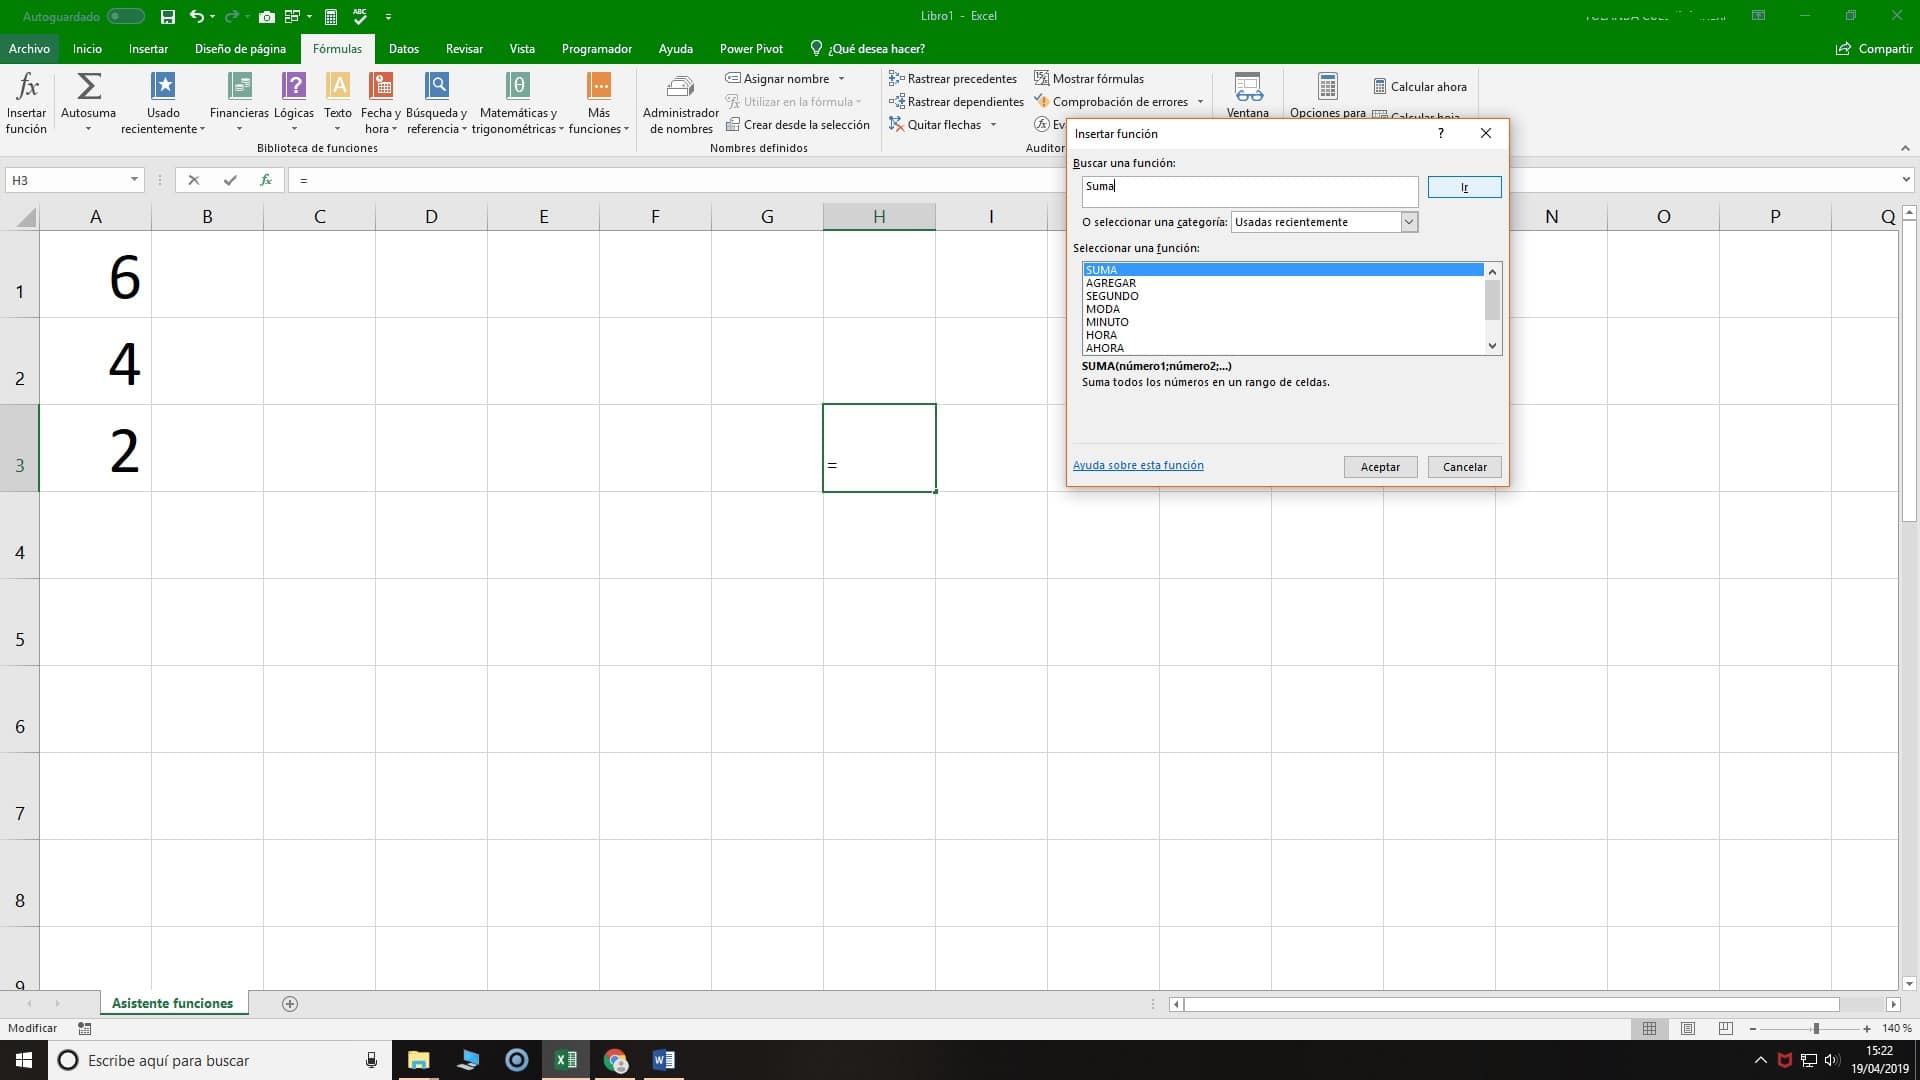This screenshot has height=1080, width=1920.
Task: Switch to the Power Pivot tab
Action: tap(751, 48)
